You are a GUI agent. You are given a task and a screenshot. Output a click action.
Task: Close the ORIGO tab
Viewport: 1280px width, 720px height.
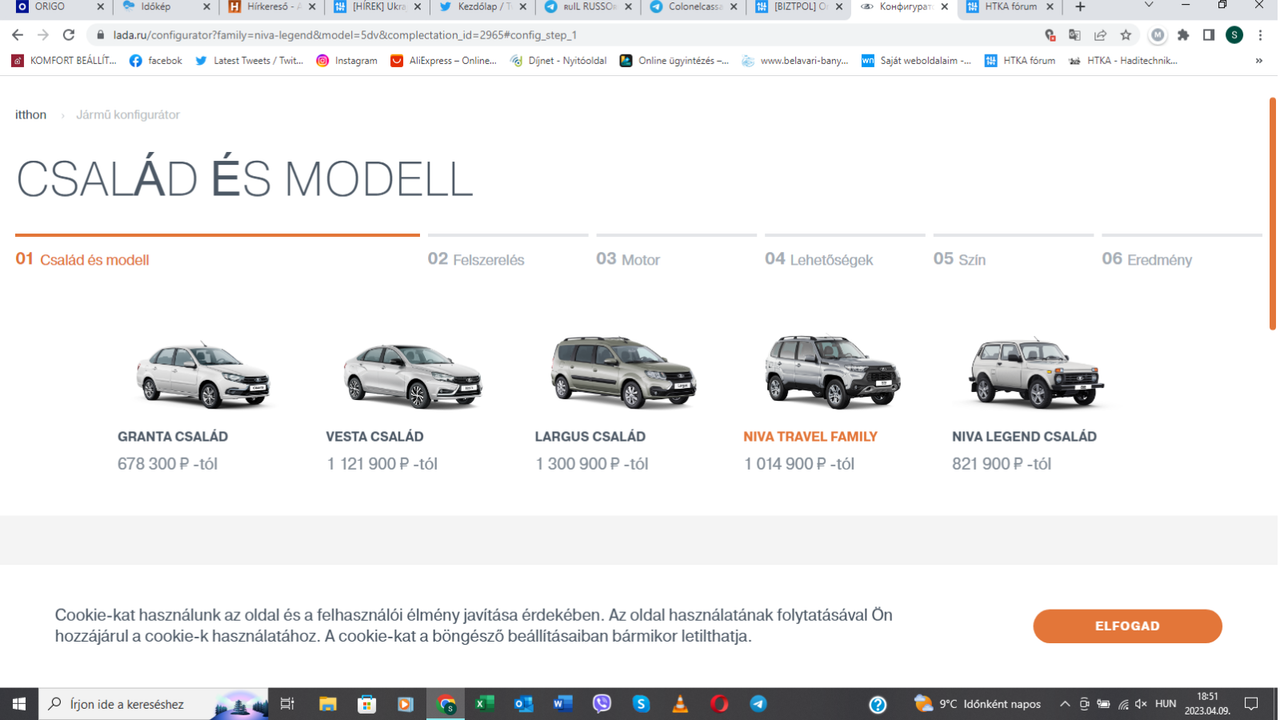tap(100, 7)
